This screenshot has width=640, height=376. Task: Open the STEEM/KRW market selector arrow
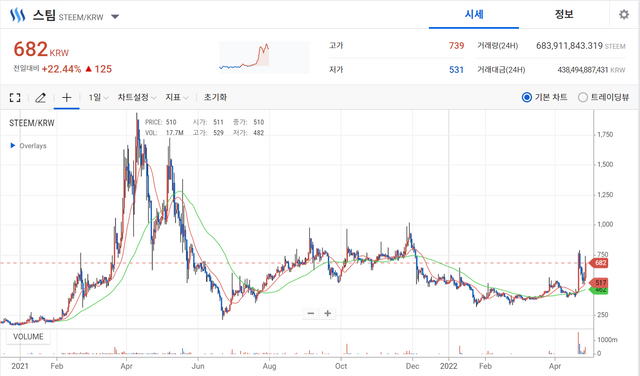tap(115, 17)
